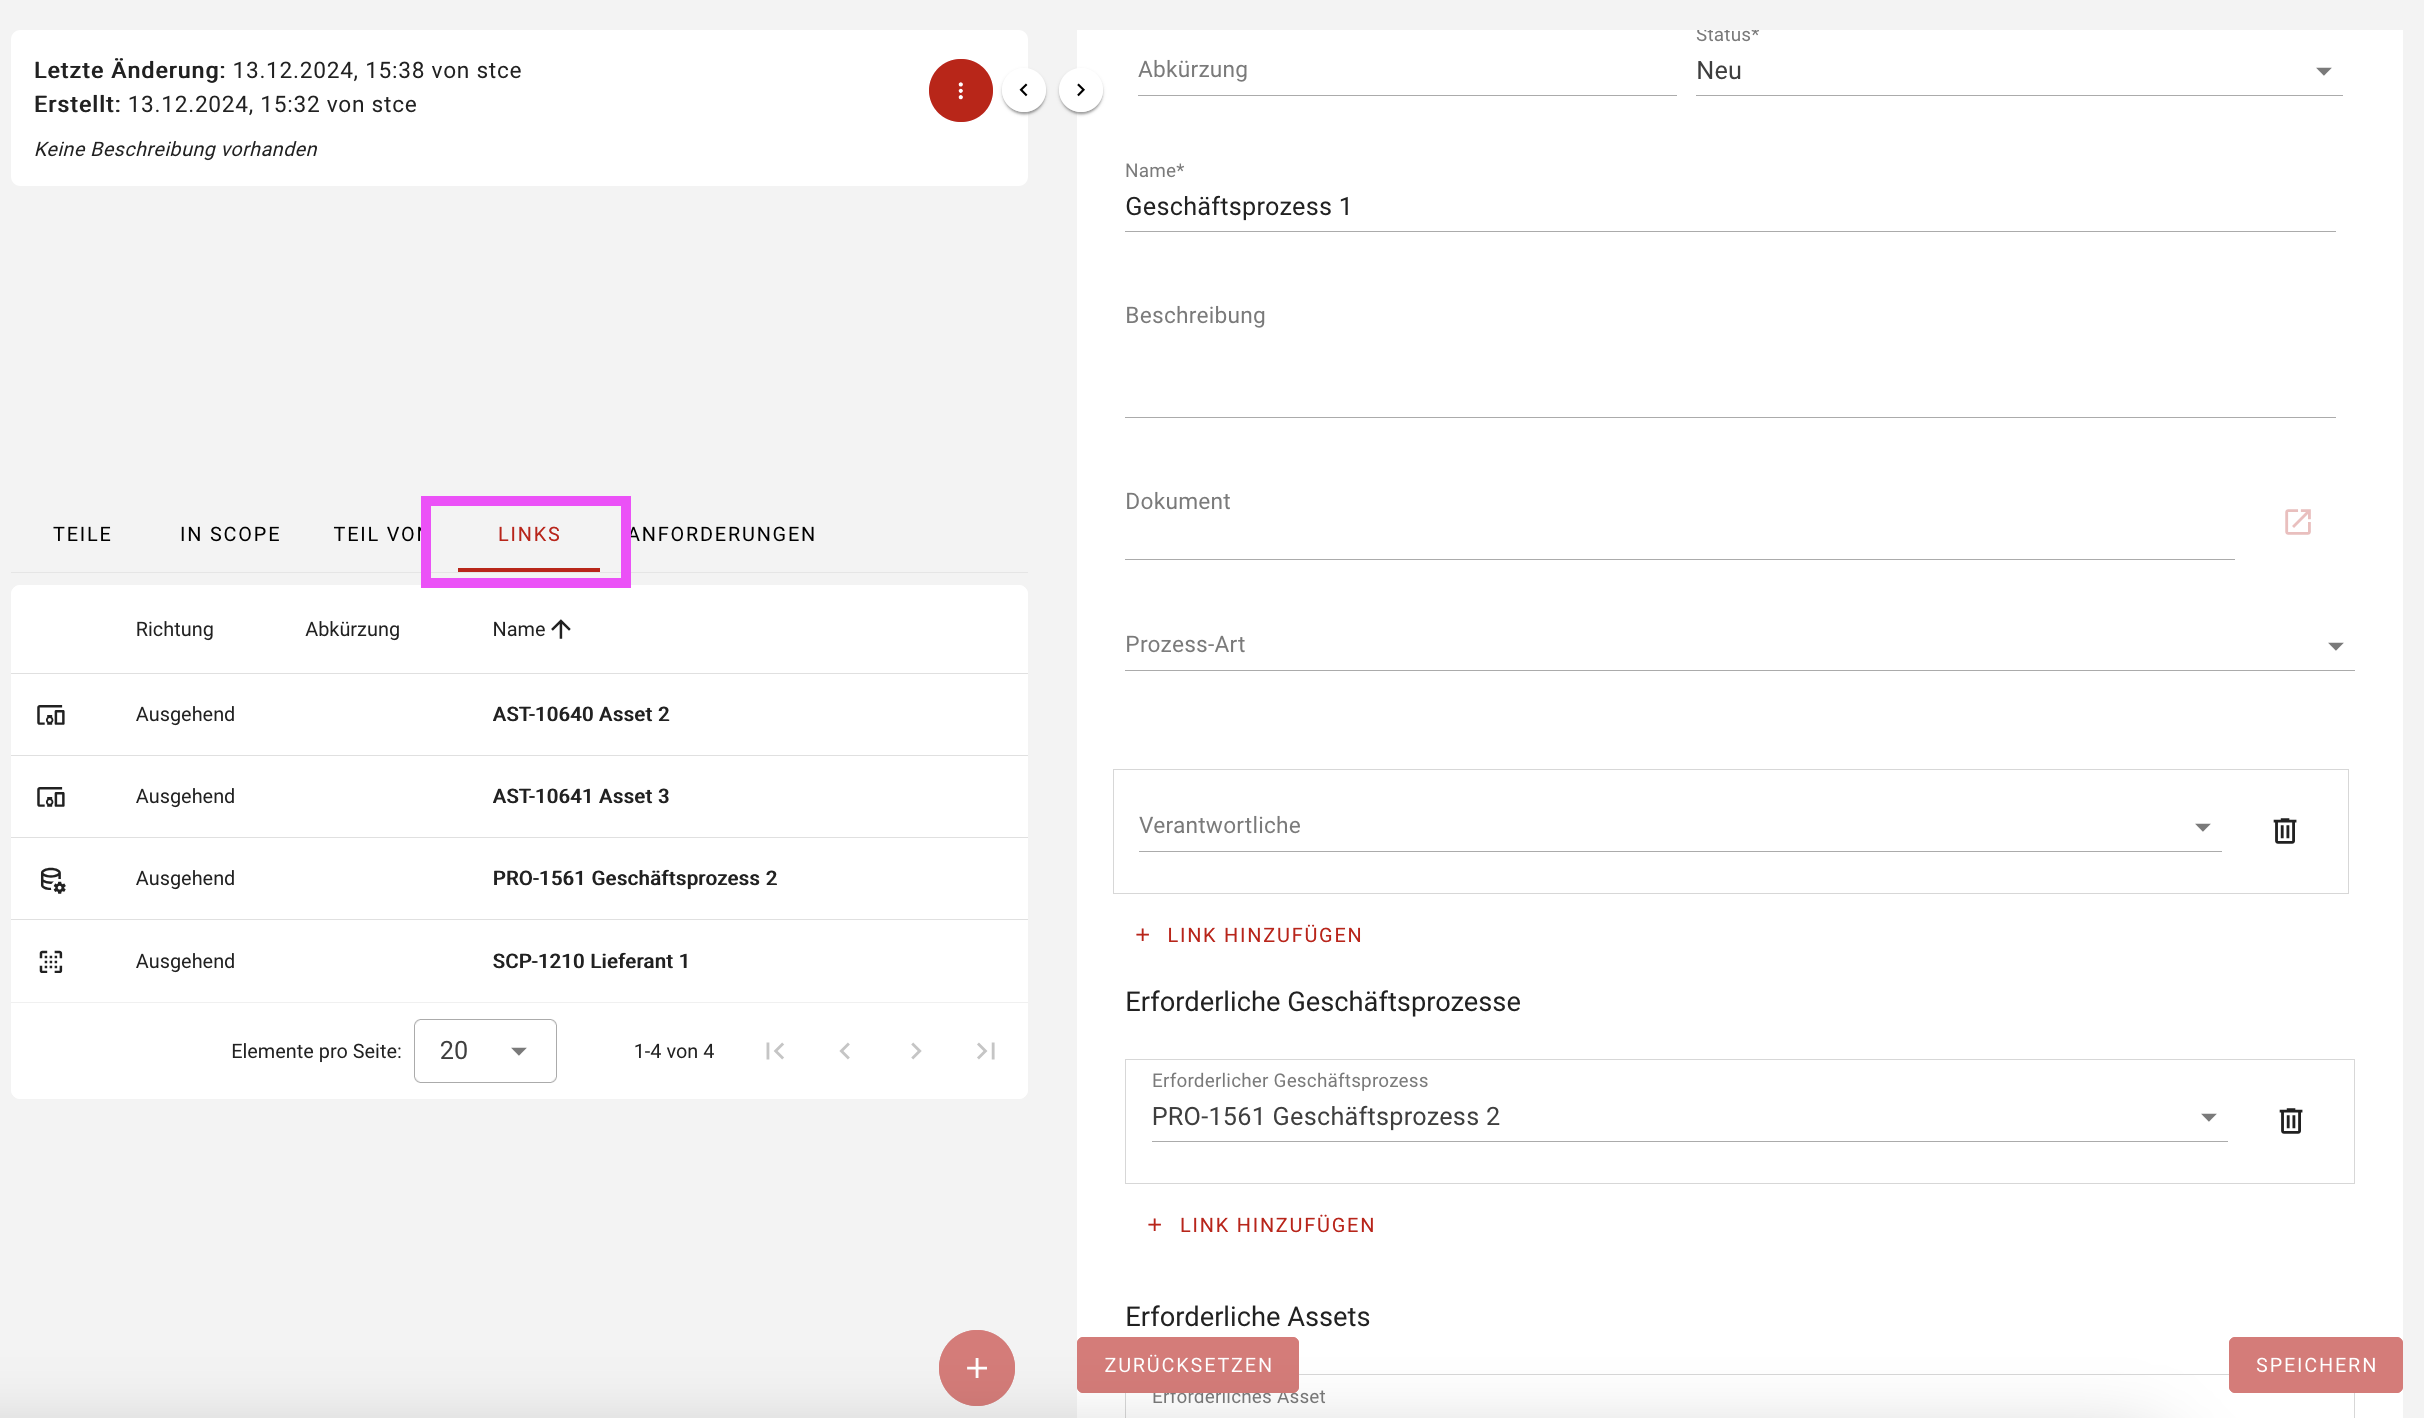Image resolution: width=2424 pixels, height=1418 pixels.
Task: Click the right chevron panel expand button
Action: coord(1080,90)
